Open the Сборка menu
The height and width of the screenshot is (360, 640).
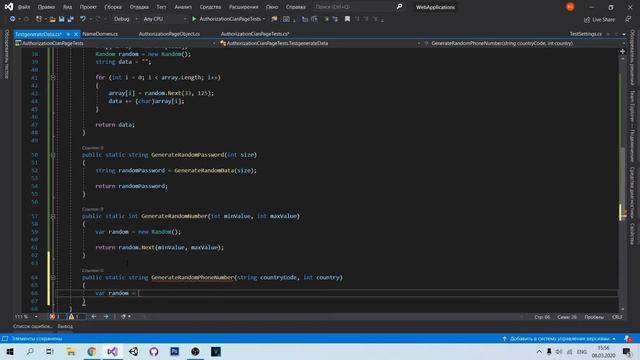(113, 7)
